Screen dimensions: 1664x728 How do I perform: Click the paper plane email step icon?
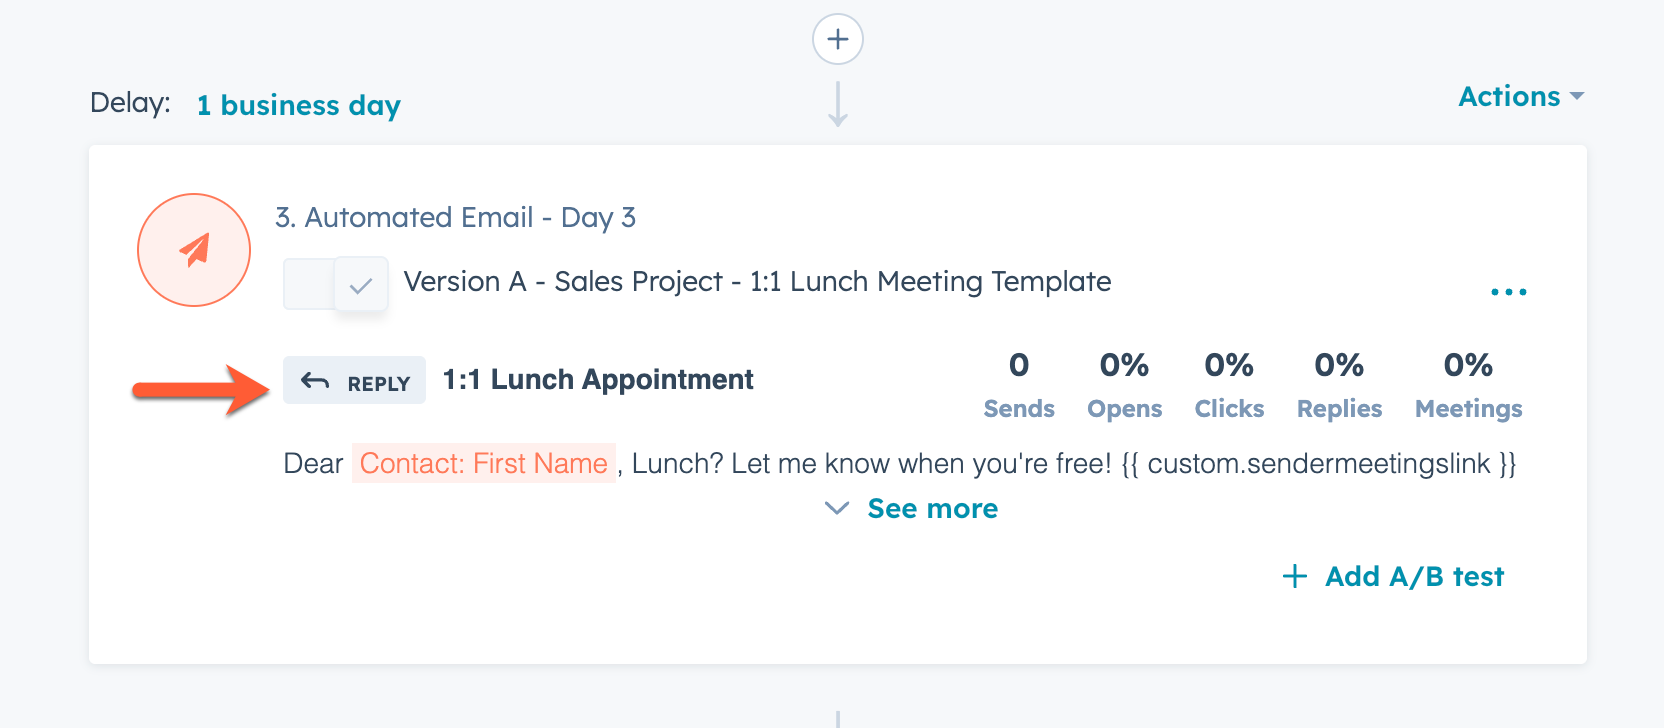click(x=194, y=250)
